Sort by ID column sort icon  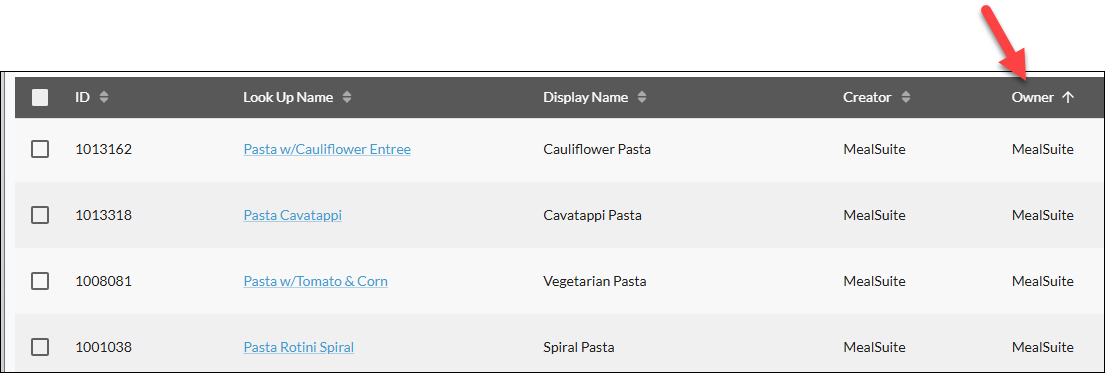pyautogui.click(x=104, y=98)
